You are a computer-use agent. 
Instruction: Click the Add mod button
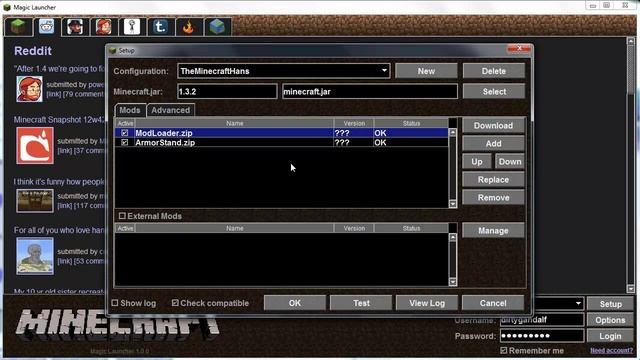click(493, 144)
